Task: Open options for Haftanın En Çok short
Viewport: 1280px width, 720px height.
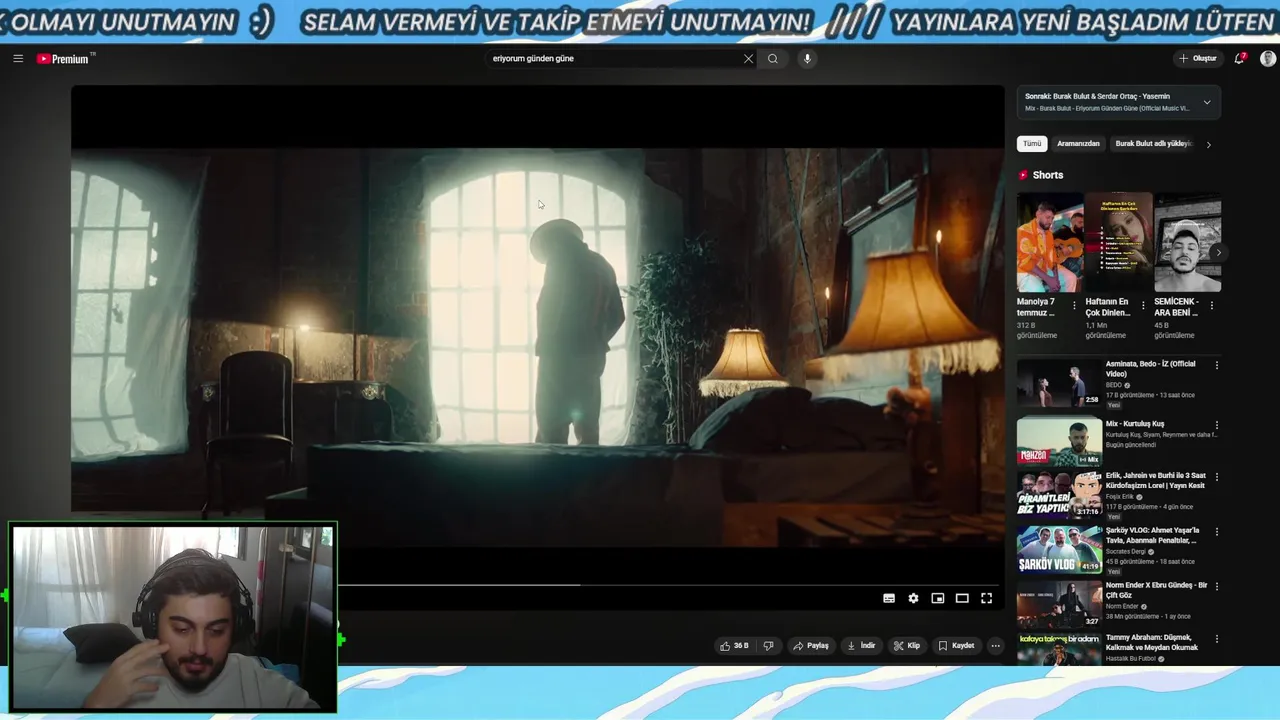Action: (1143, 306)
